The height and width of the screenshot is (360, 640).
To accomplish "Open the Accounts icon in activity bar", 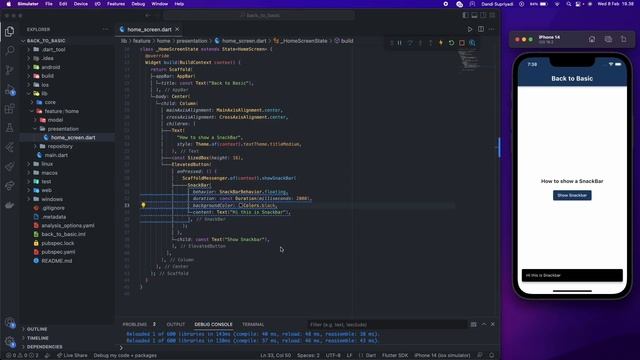I will [9, 323].
